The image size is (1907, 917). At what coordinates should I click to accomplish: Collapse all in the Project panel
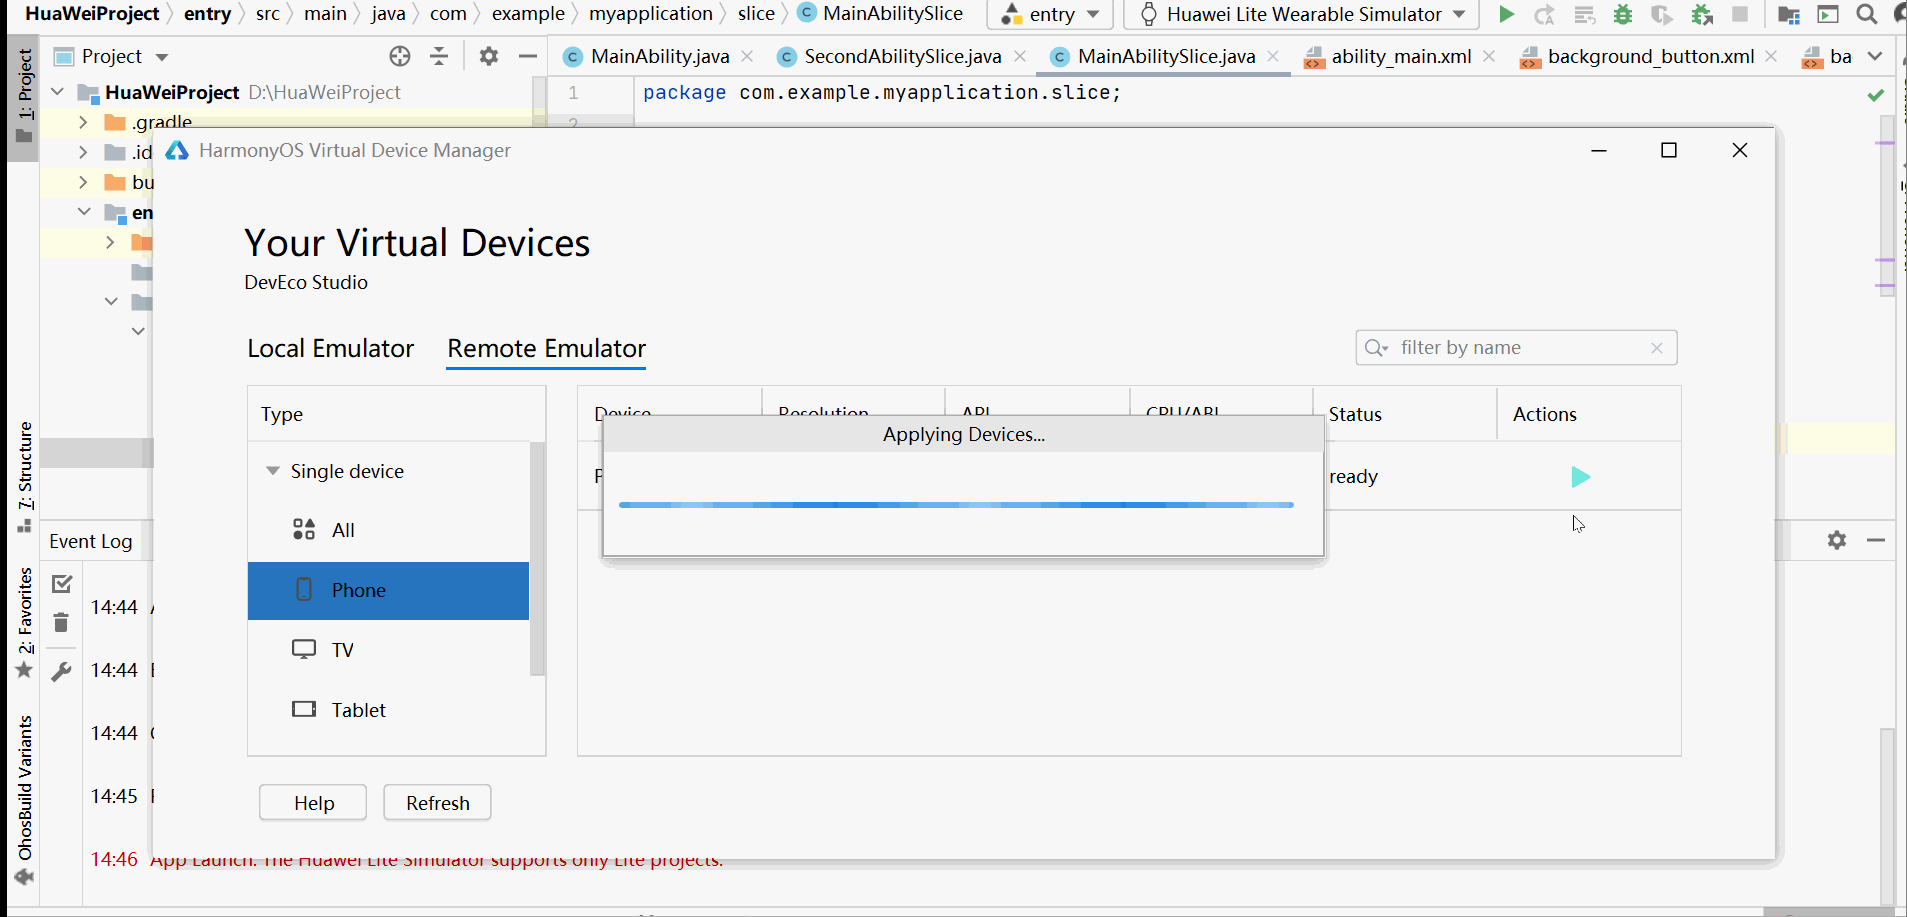point(439,56)
